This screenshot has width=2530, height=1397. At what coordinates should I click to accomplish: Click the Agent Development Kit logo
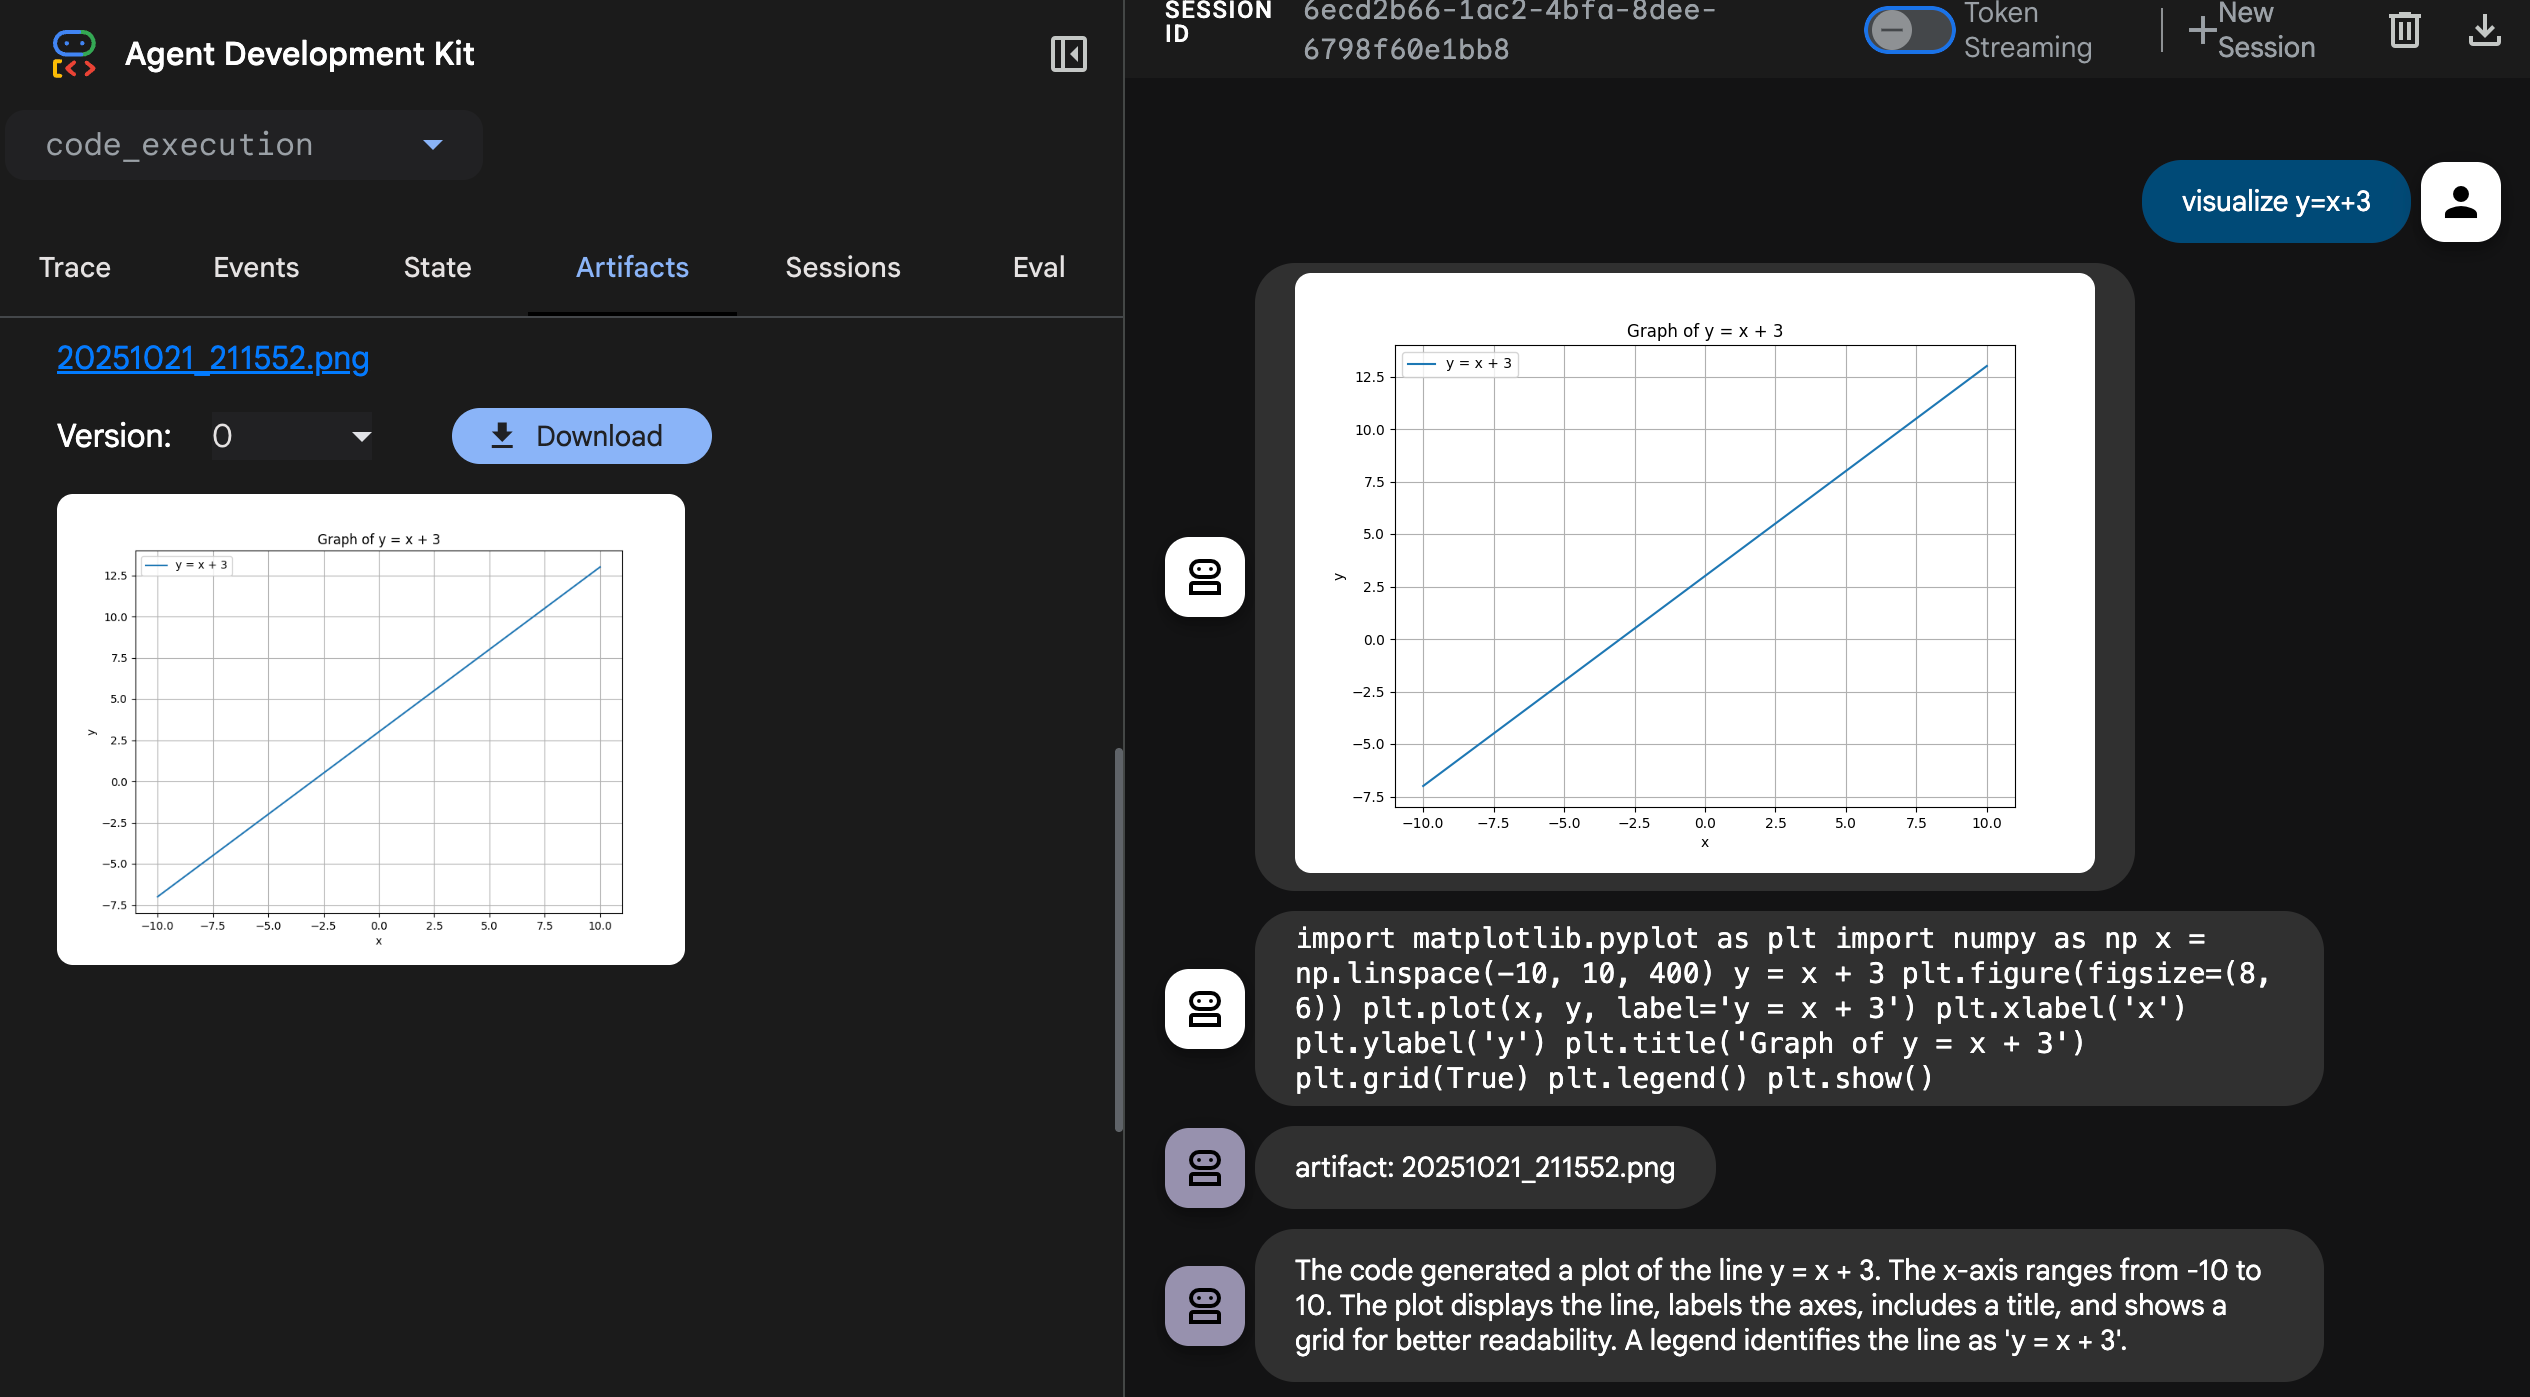pos(74,54)
